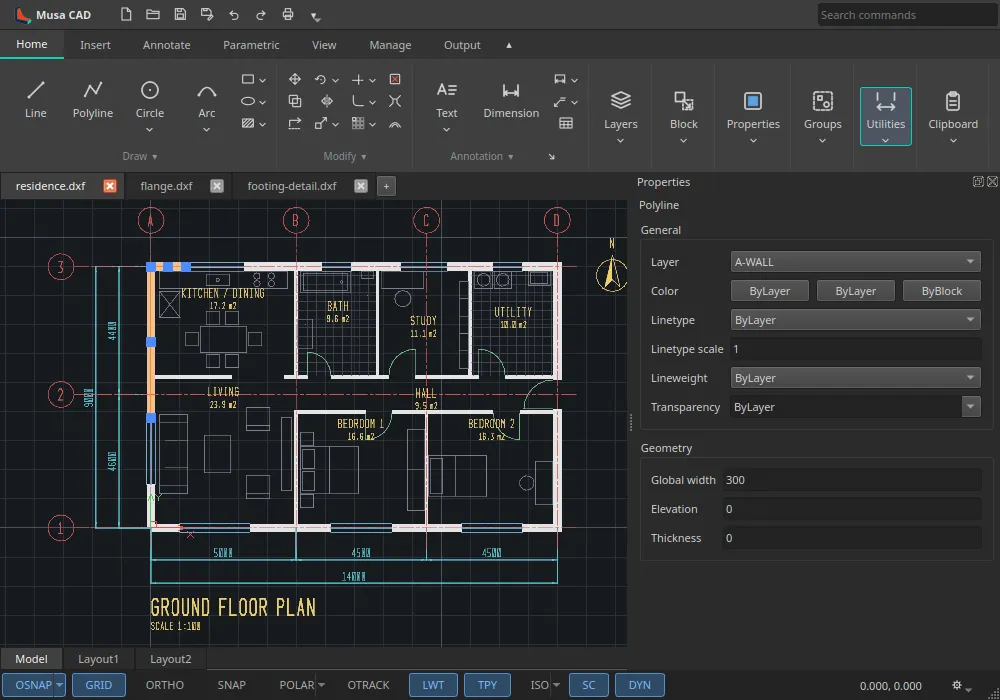
Task: Click the Fillet tool icon
Action: click(358, 101)
